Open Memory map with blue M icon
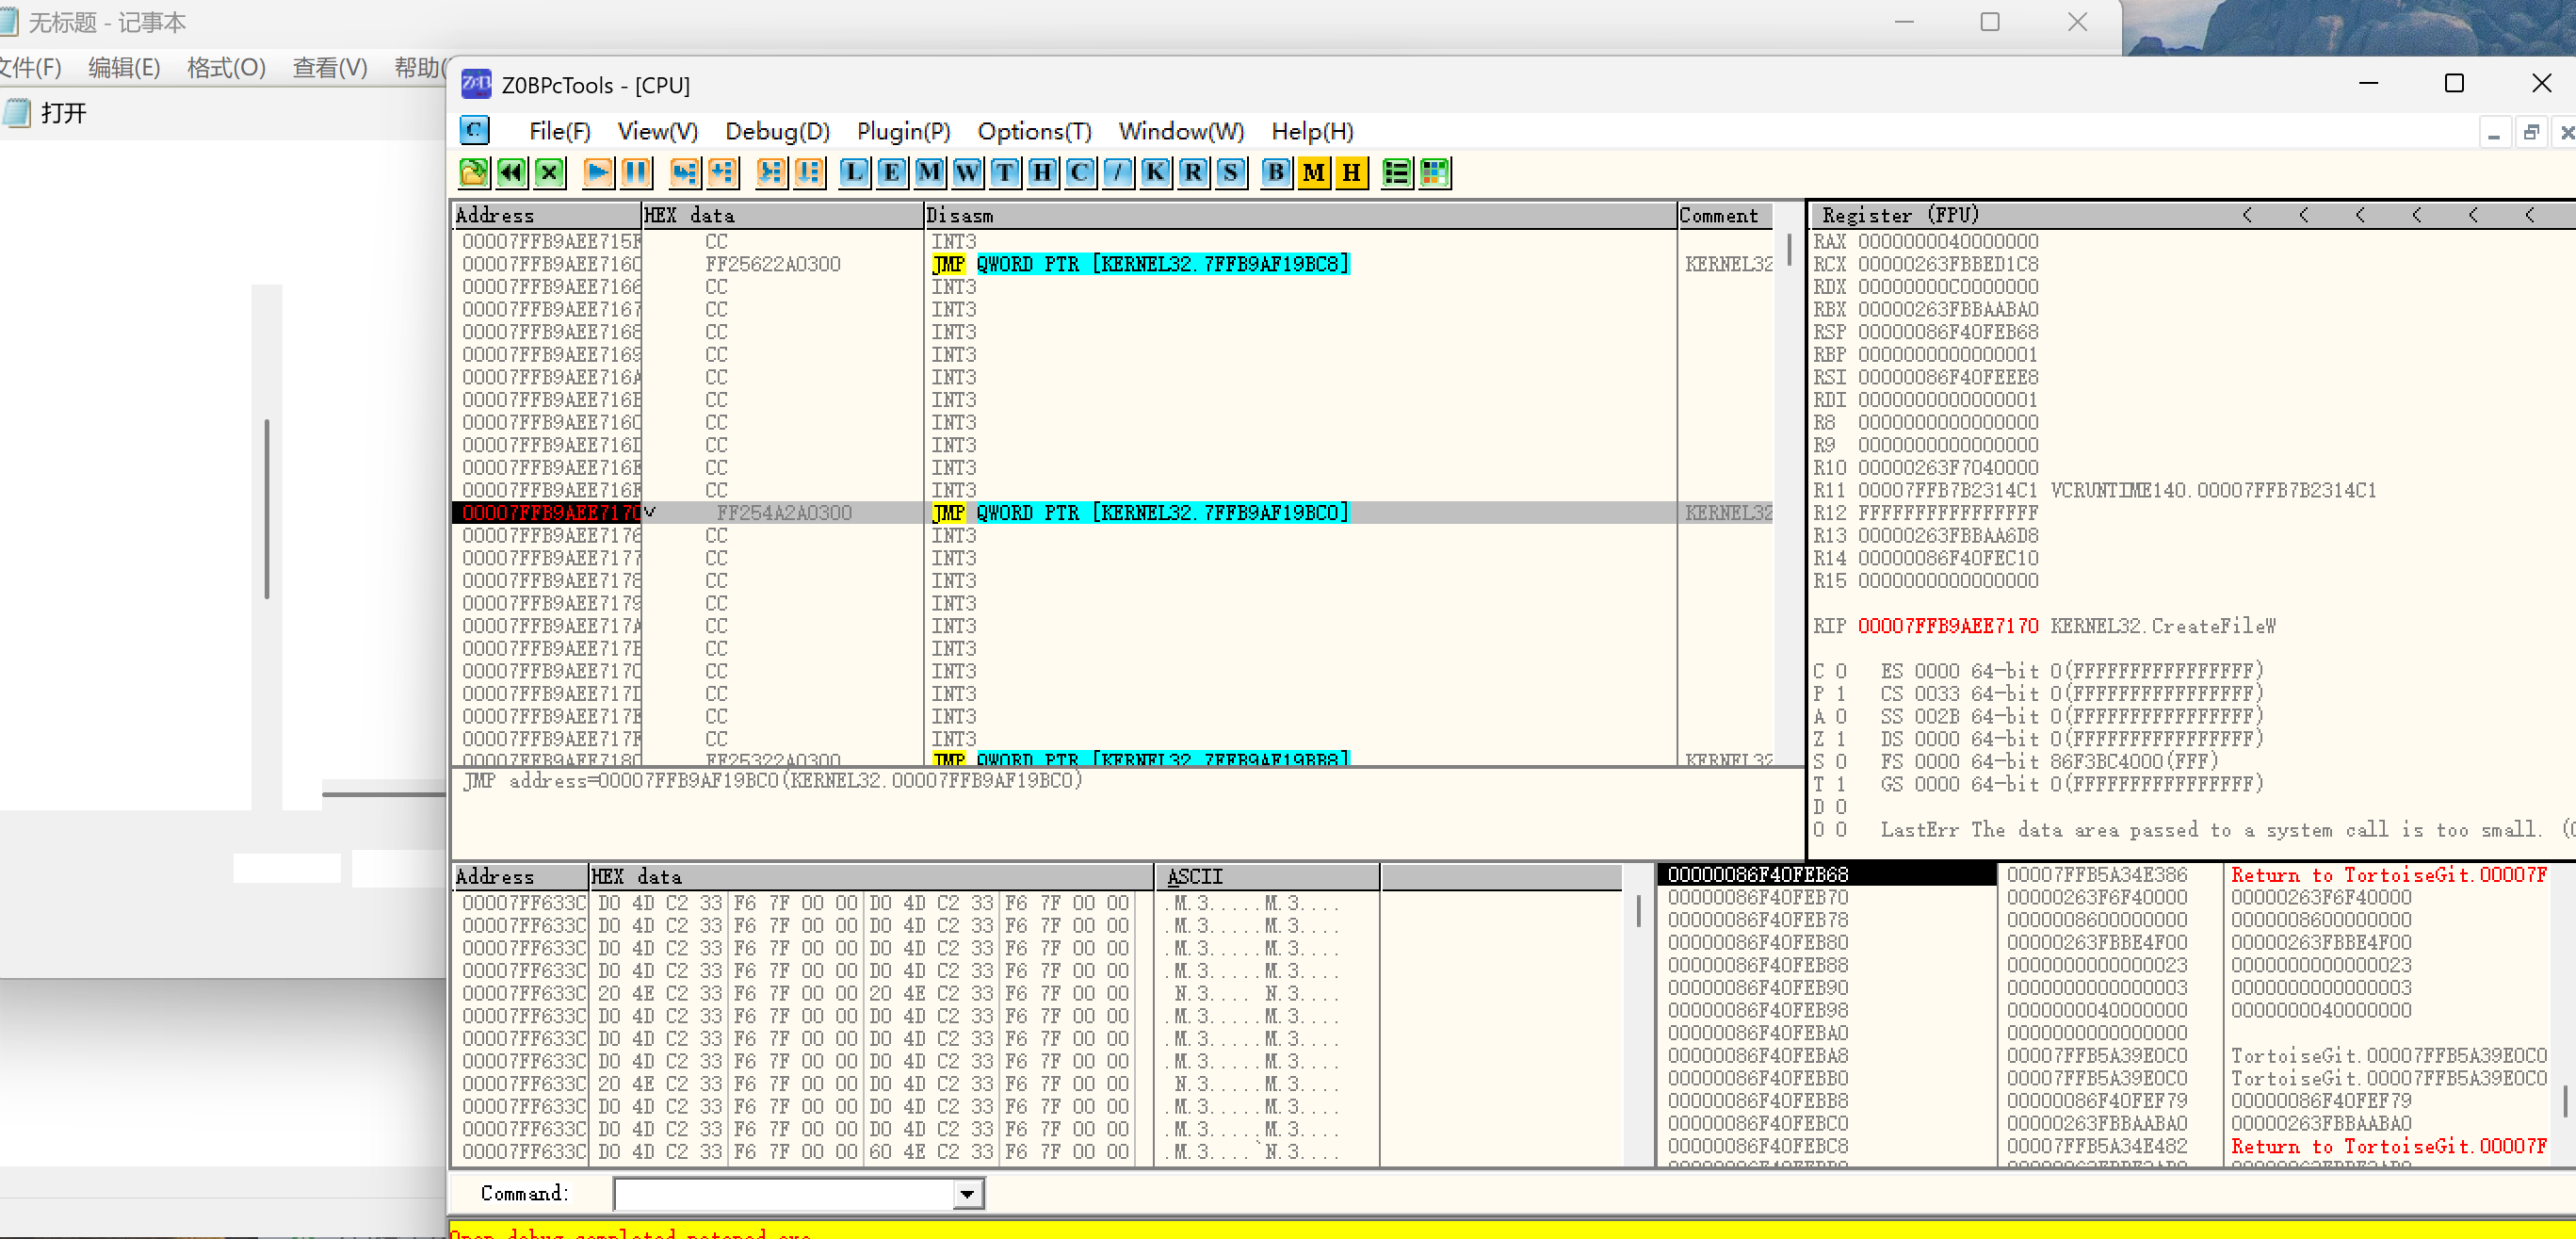The width and height of the screenshot is (2576, 1239). click(930, 173)
